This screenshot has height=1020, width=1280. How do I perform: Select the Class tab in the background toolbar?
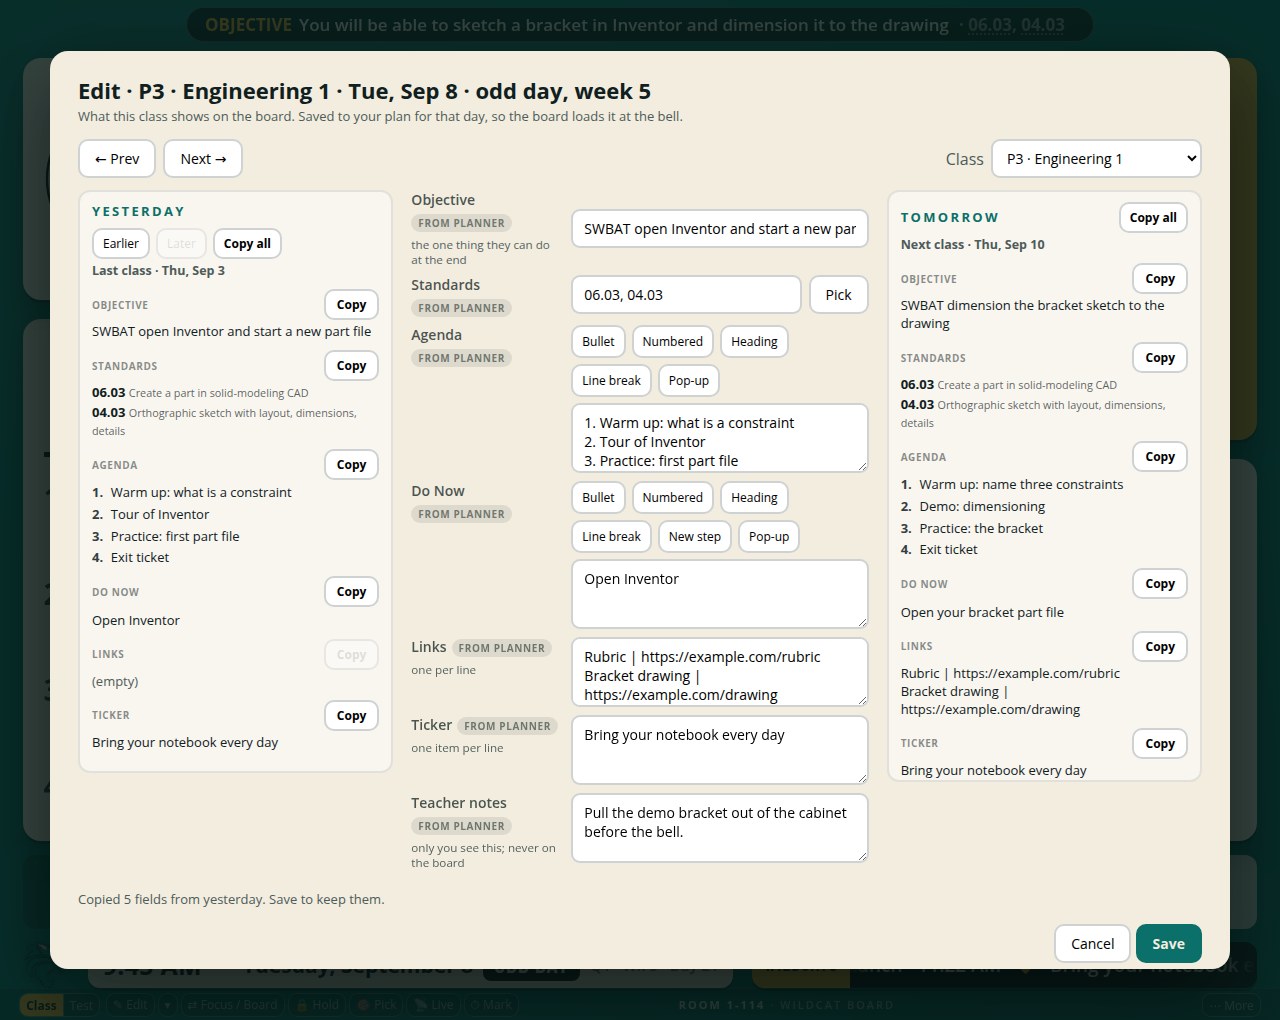41,1006
